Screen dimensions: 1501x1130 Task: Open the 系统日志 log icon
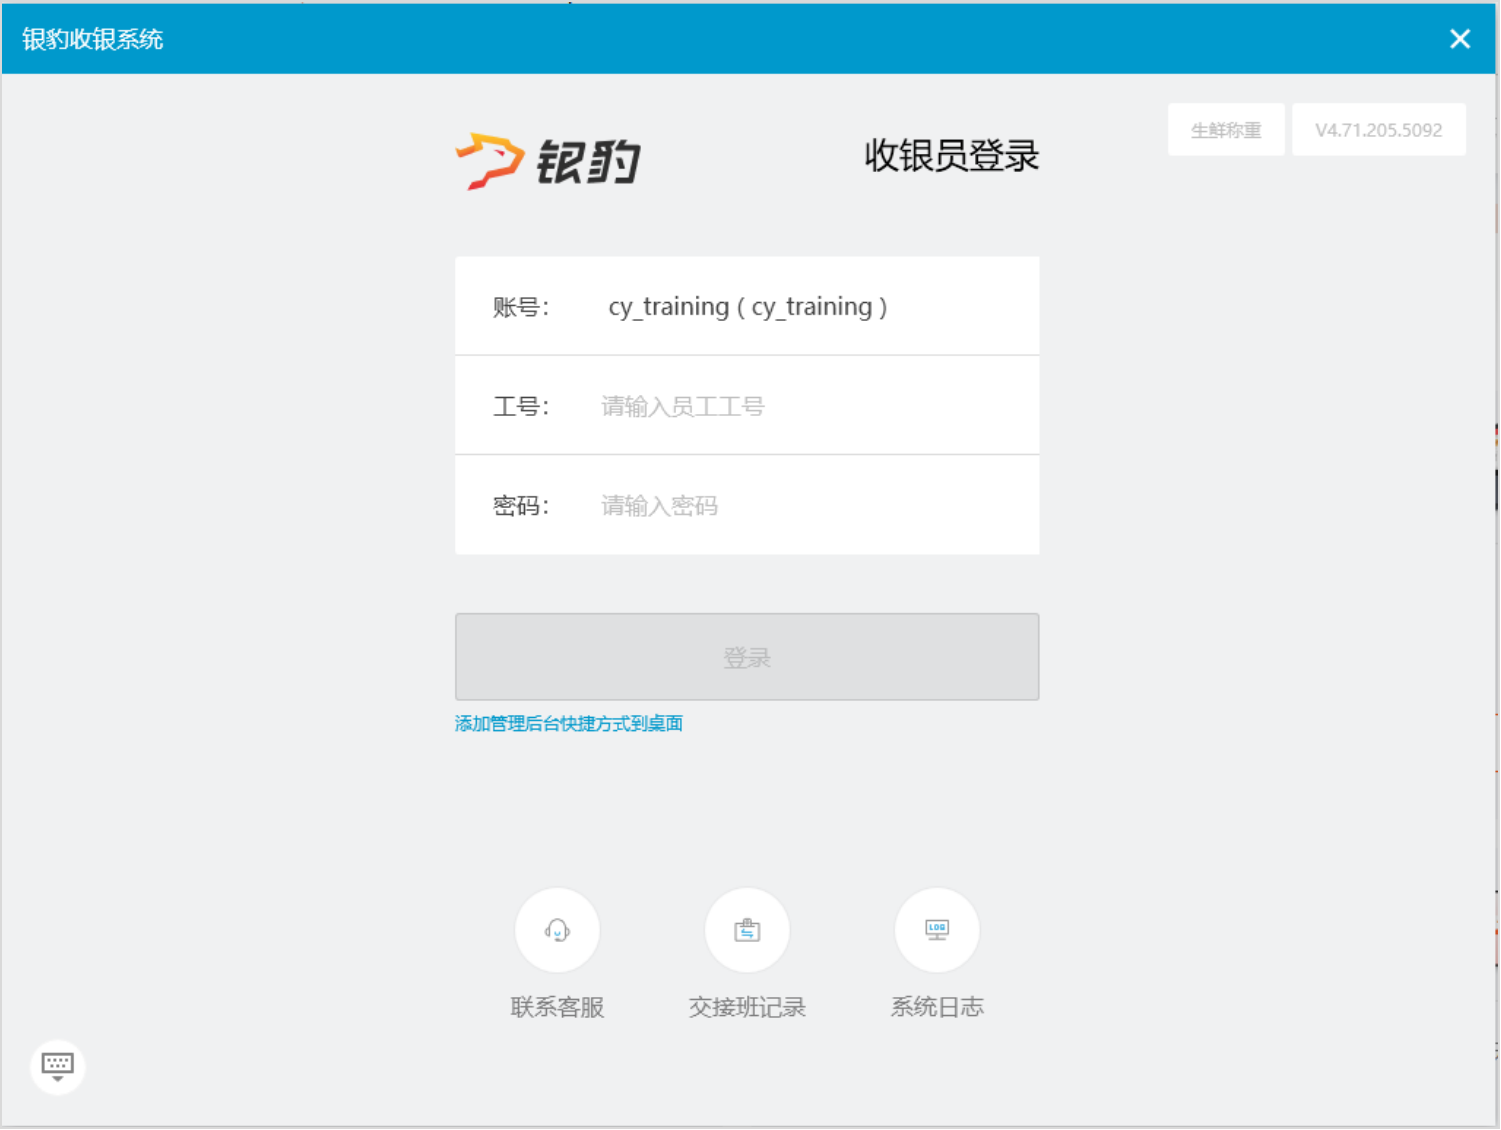937,930
